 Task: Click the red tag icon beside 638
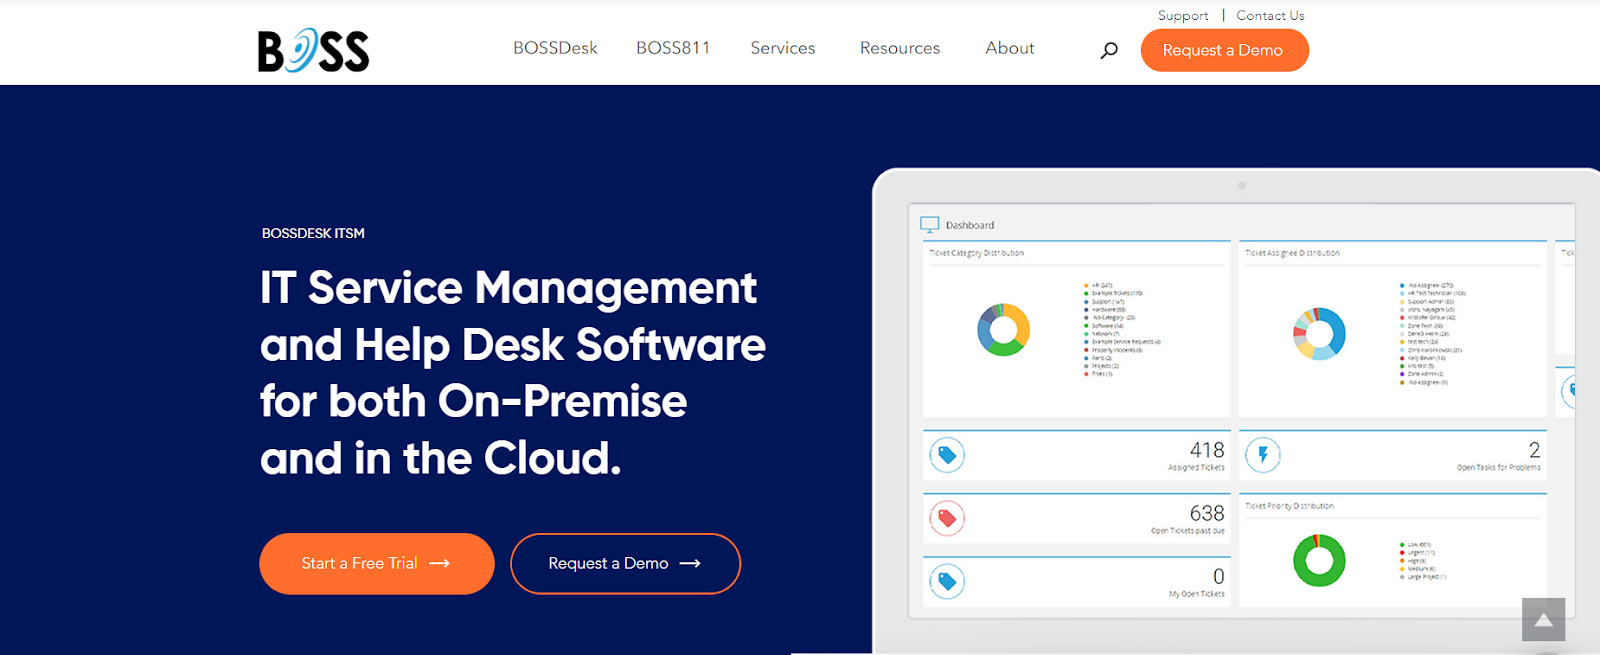(947, 518)
